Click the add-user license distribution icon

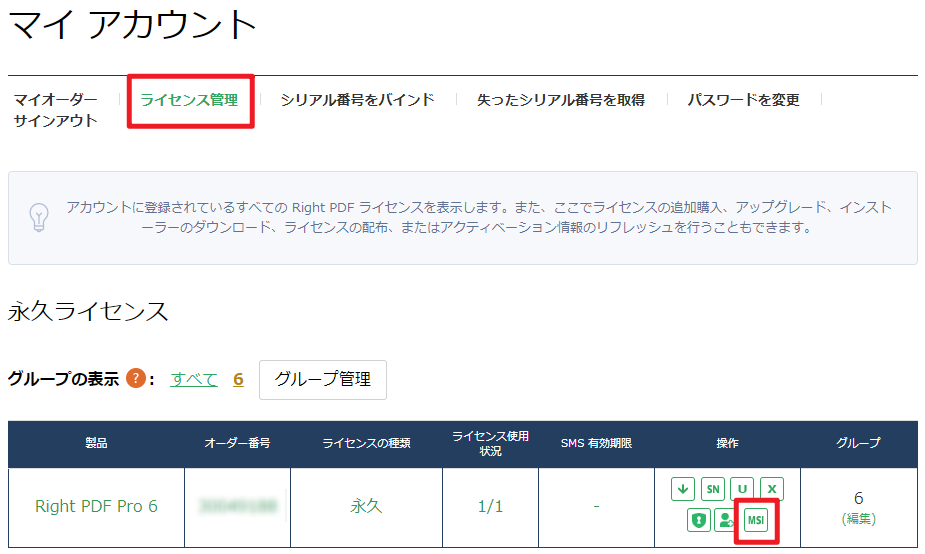point(724,520)
